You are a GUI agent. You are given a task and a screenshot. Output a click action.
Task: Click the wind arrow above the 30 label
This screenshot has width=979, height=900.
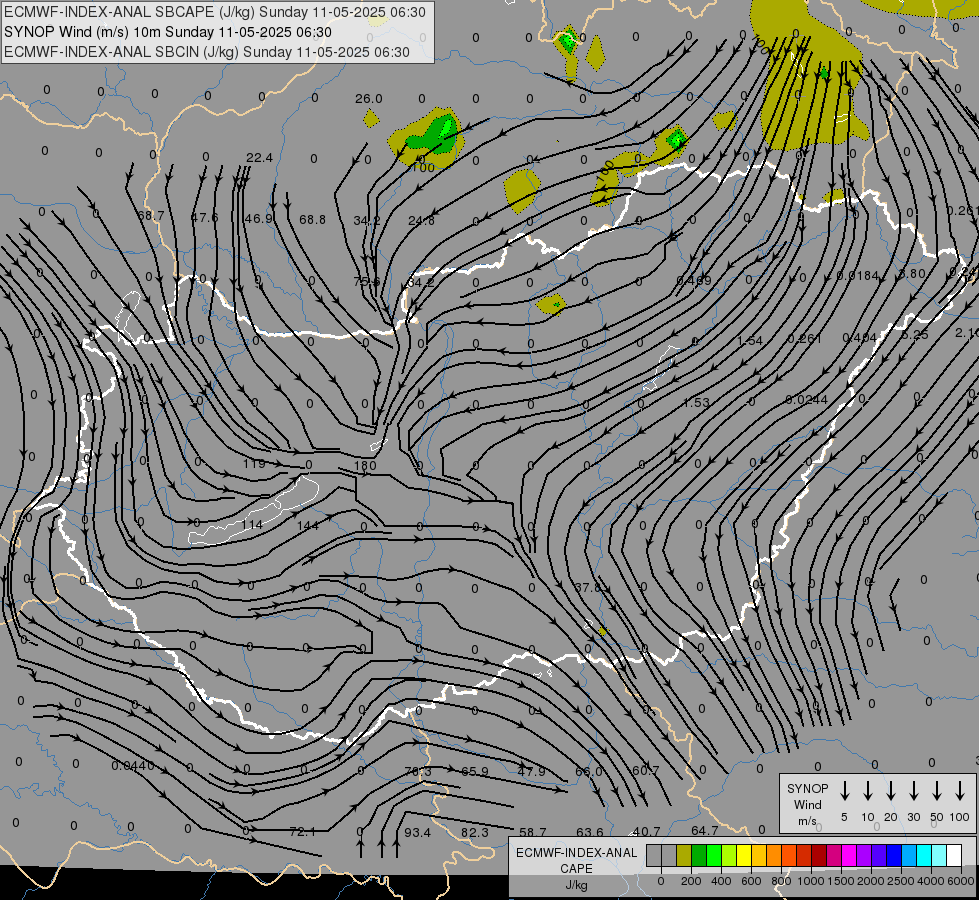click(x=913, y=791)
